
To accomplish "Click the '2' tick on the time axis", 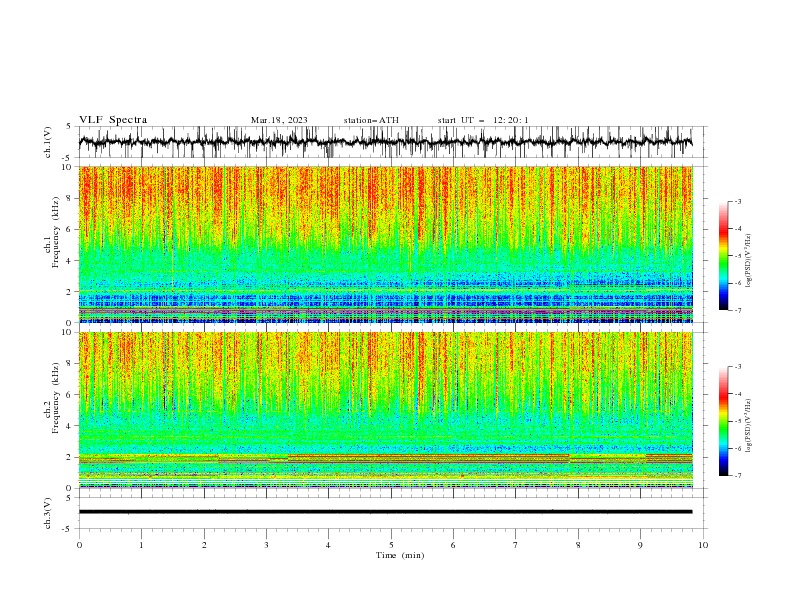I will tap(204, 545).
